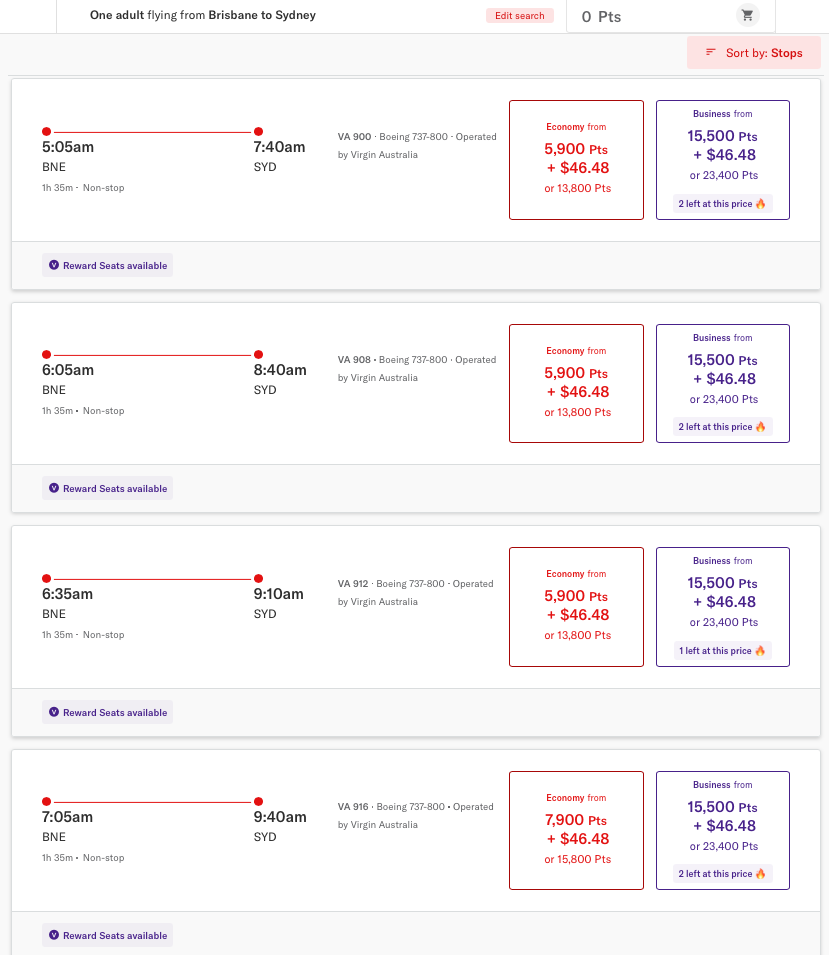Screen dimensions: 829x955
Task: Select Economy fare for VA 912
Action: (576, 606)
